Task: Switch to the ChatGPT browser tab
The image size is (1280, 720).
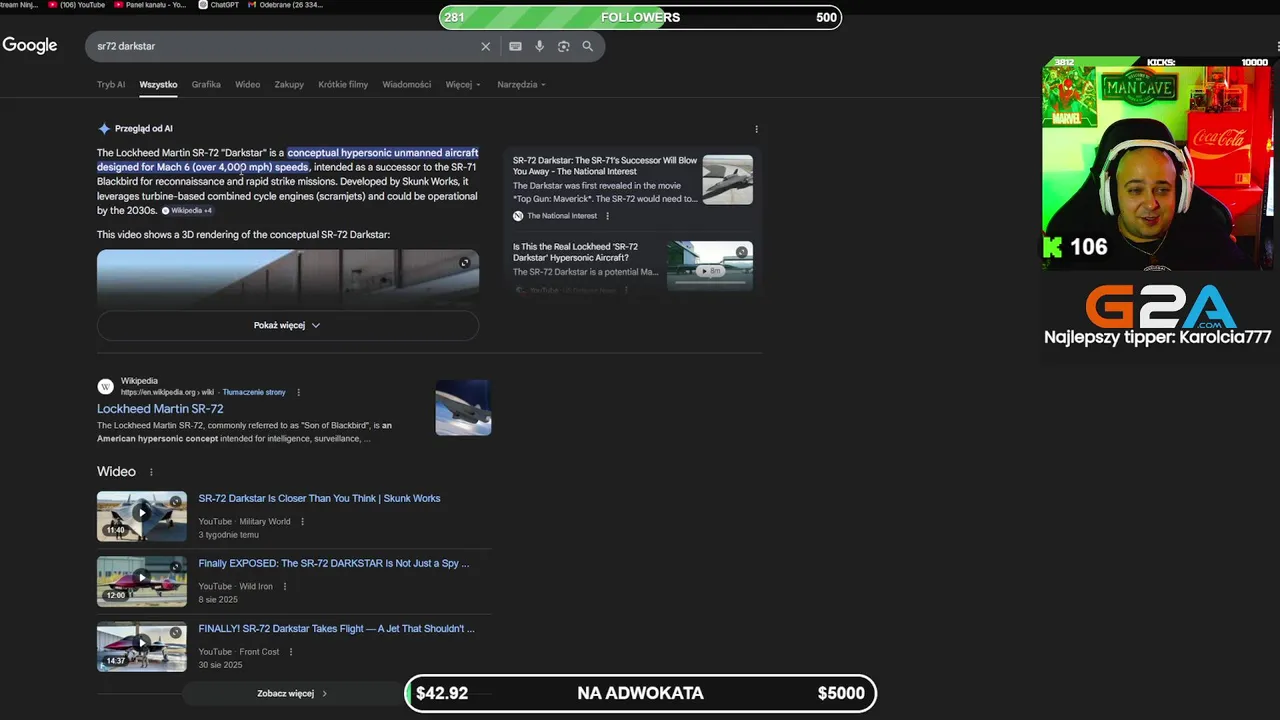Action: 219,5
